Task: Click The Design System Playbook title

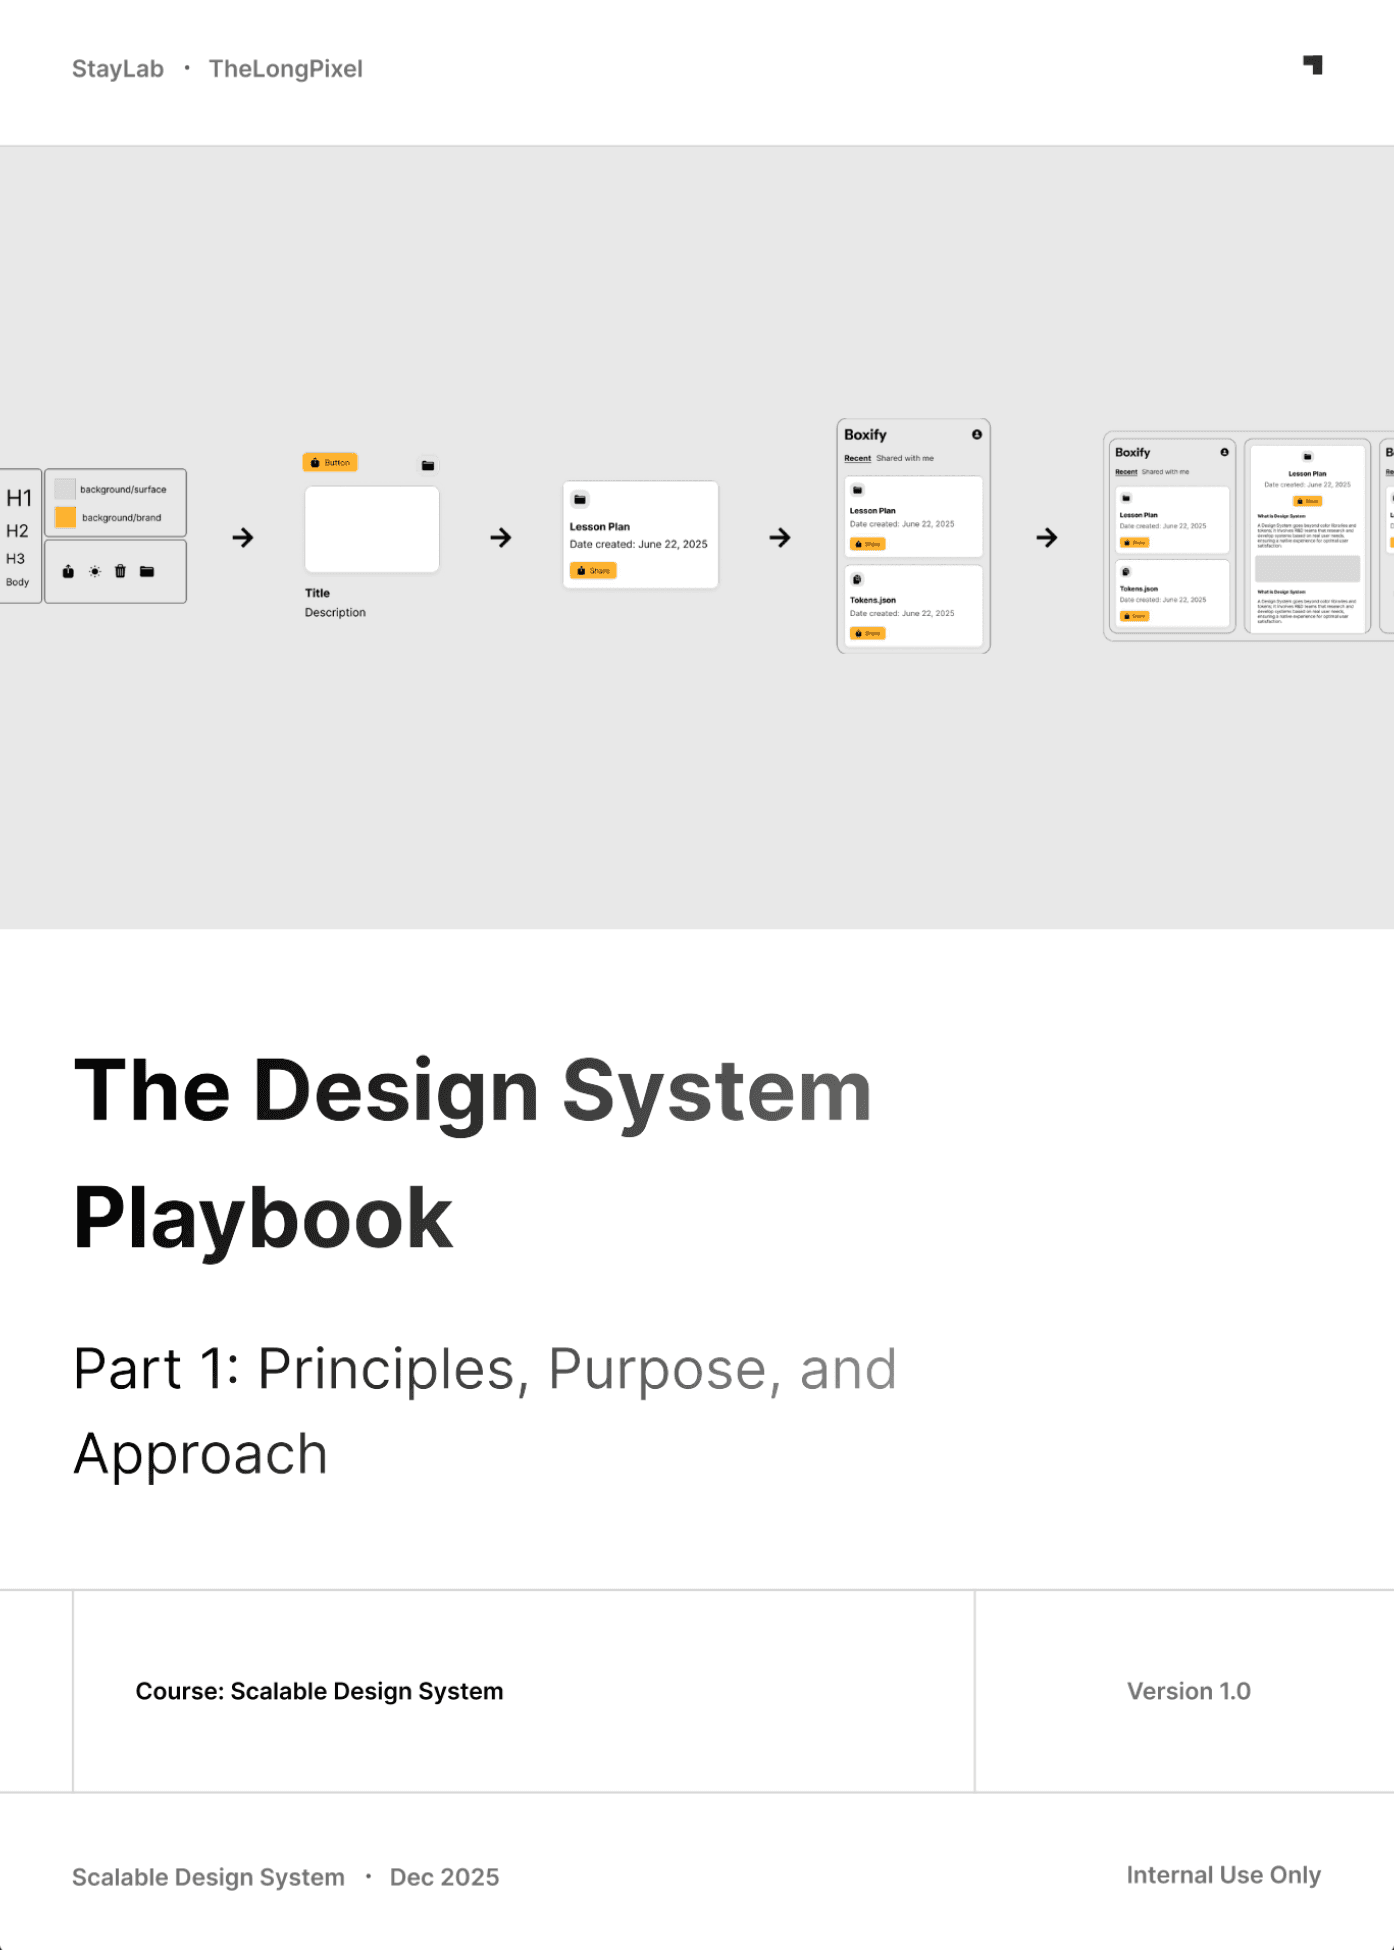Action: click(472, 1153)
